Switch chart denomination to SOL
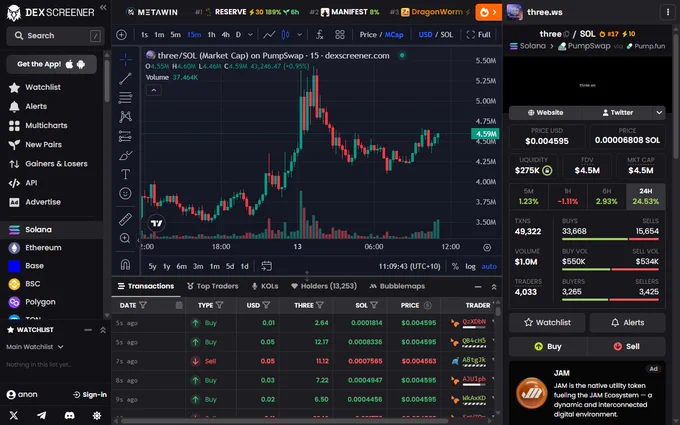This screenshot has width=680, height=425. tap(447, 35)
